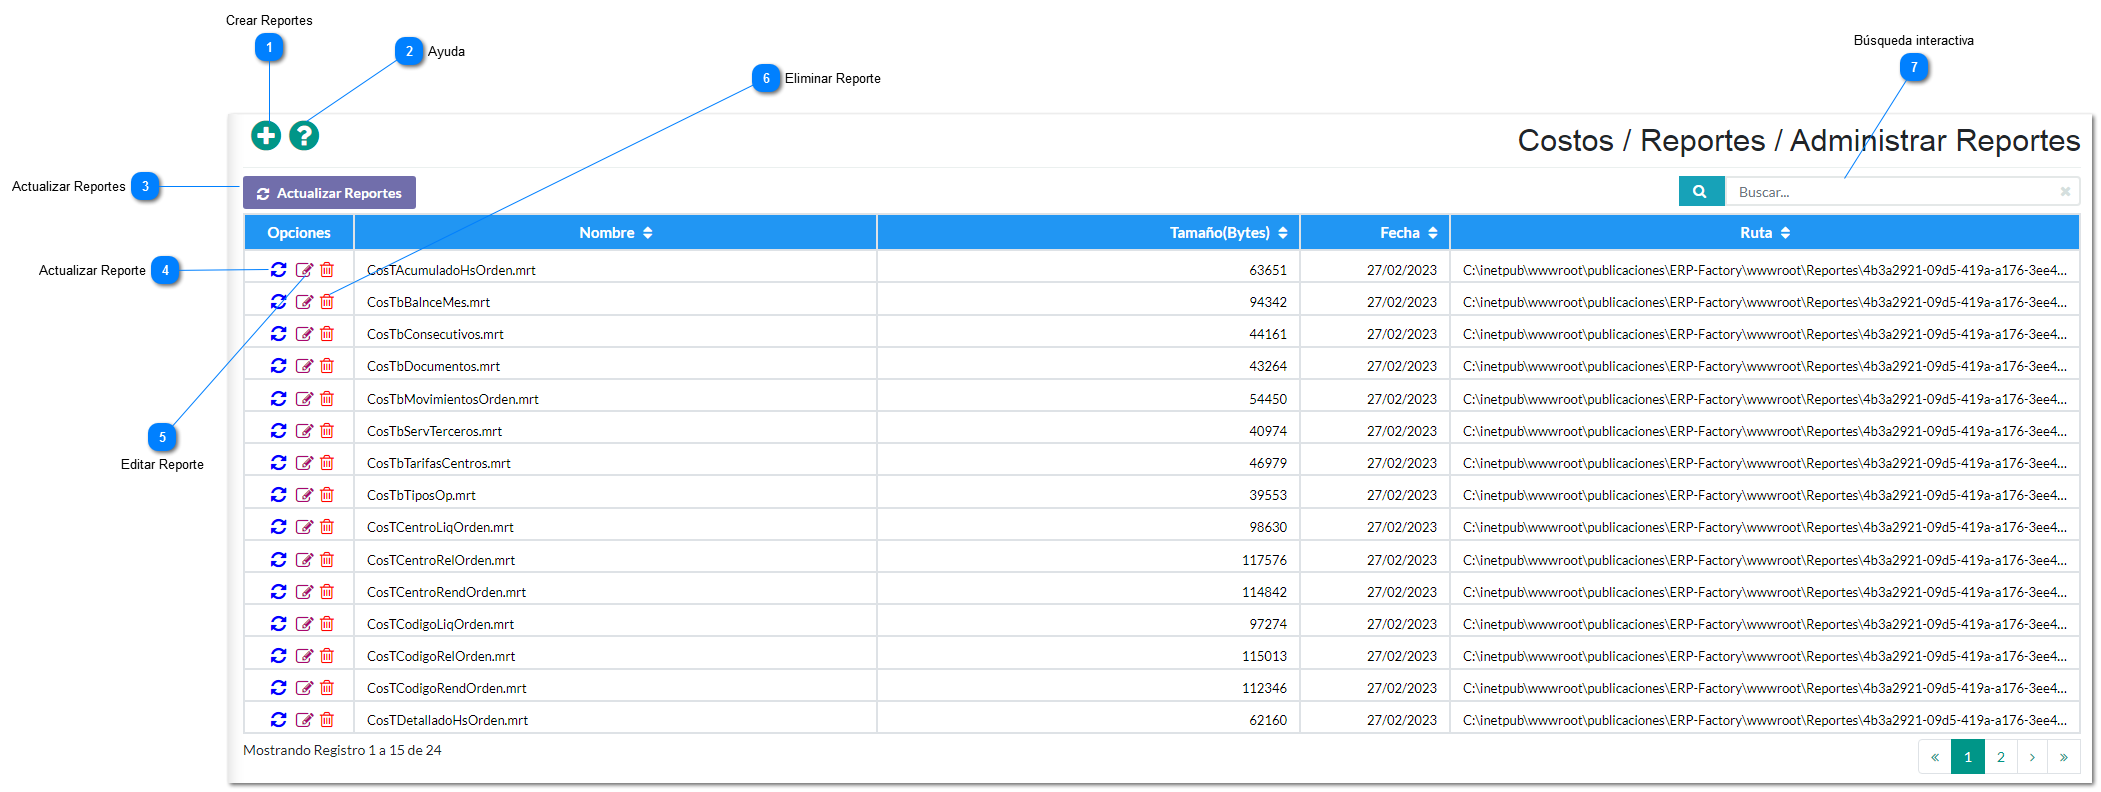Delete report CosTbDocumentos.mrt

pyautogui.click(x=327, y=366)
